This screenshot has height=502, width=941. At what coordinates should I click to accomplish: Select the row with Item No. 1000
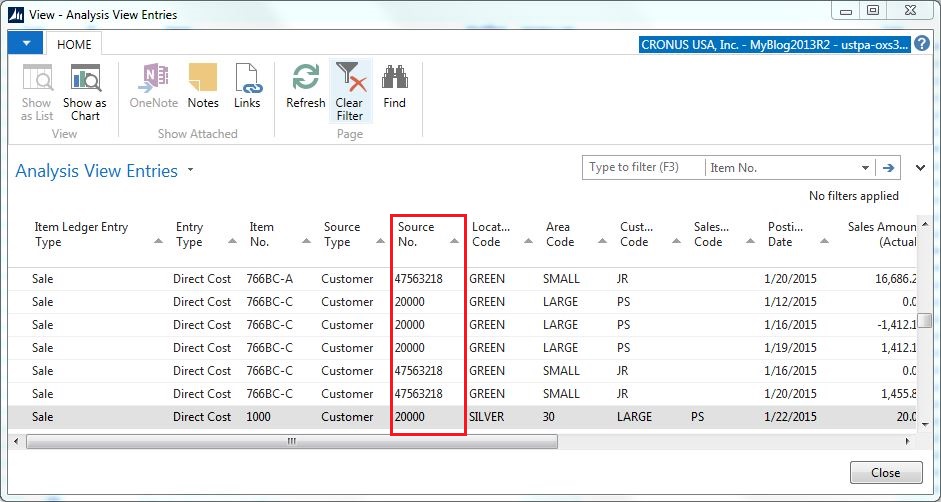260,417
